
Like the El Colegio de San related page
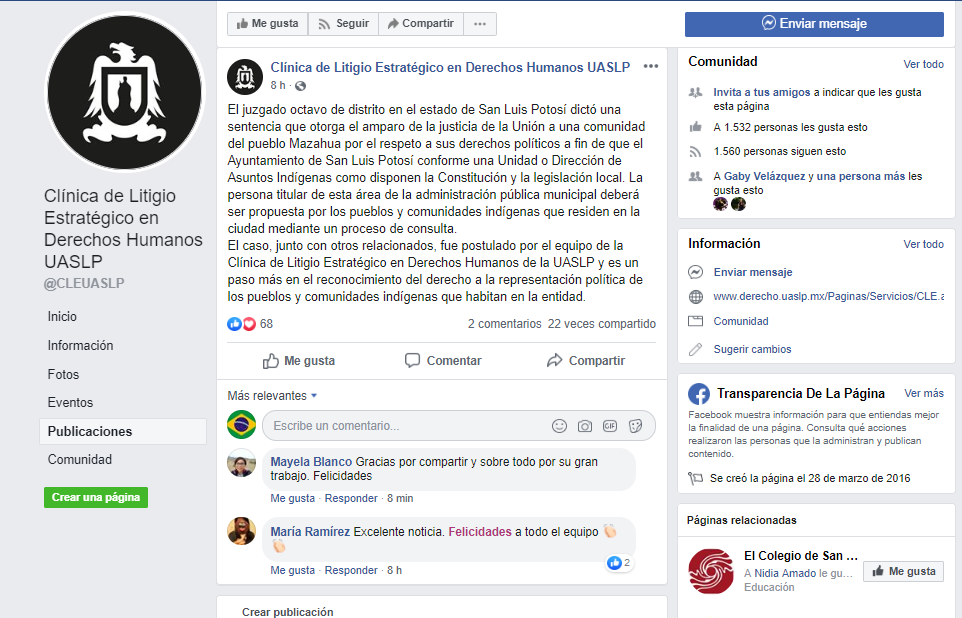pos(903,571)
